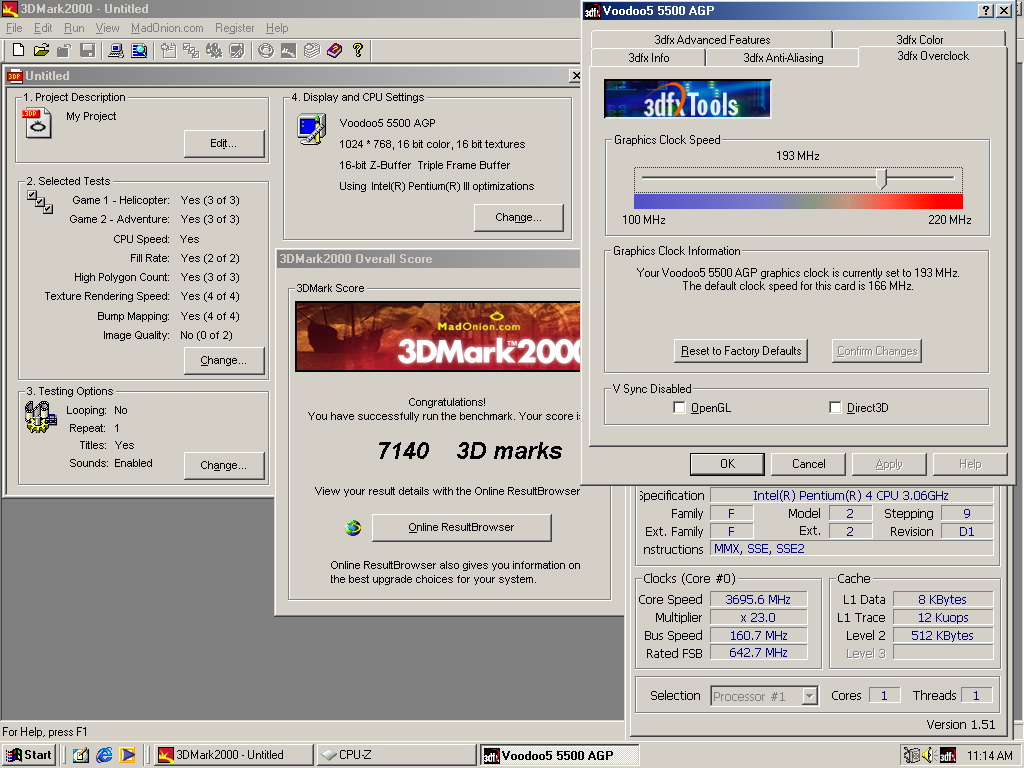Viewport: 1024px width, 768px height.
Task: Open the View menu
Action: (107, 28)
